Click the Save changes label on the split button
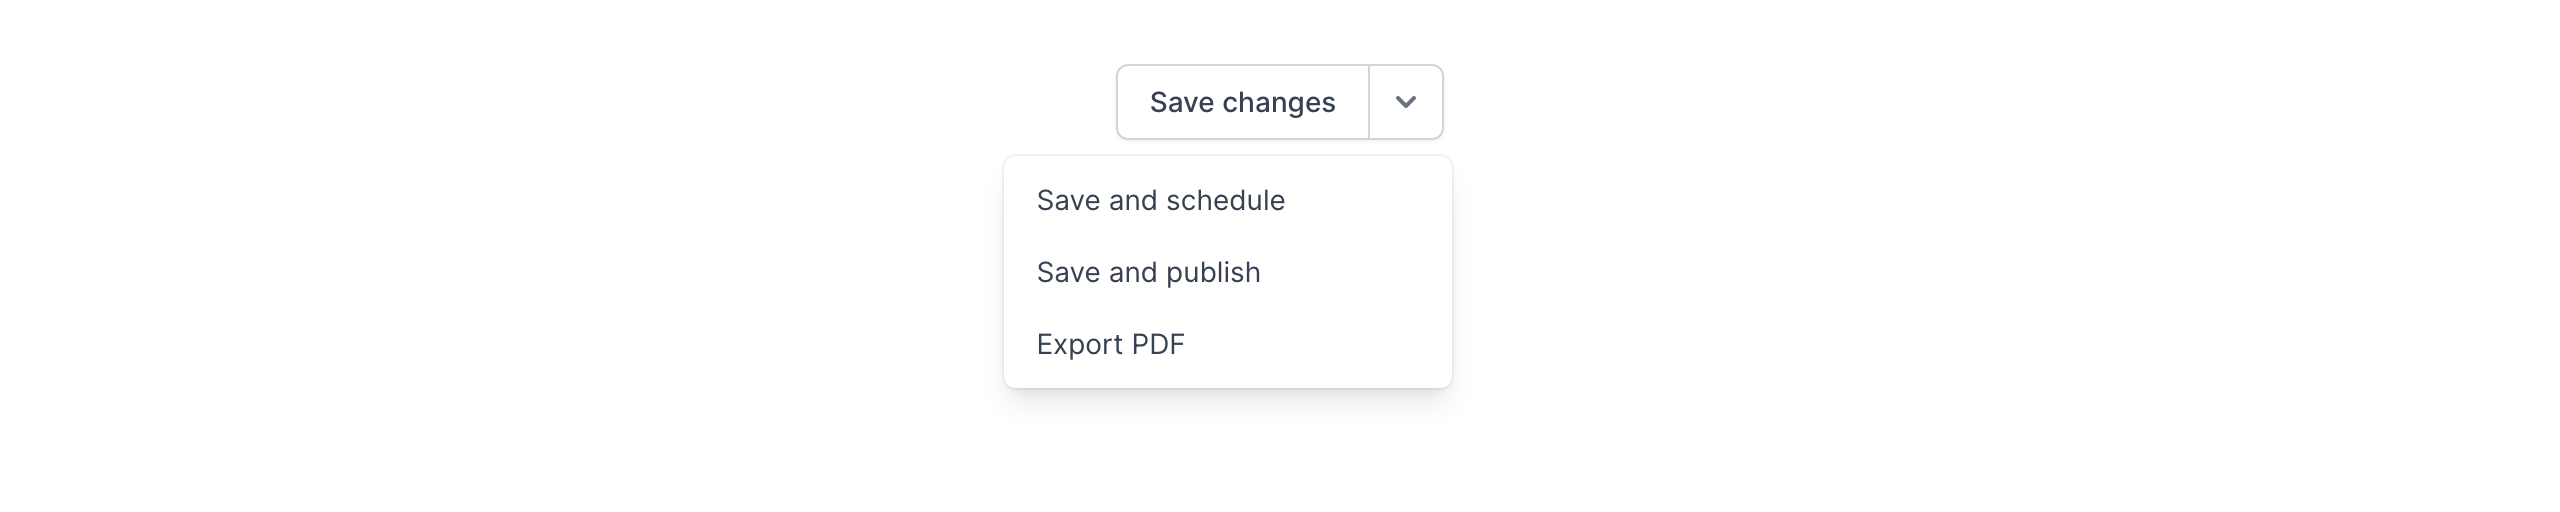The width and height of the screenshot is (2560, 512). point(1242,102)
